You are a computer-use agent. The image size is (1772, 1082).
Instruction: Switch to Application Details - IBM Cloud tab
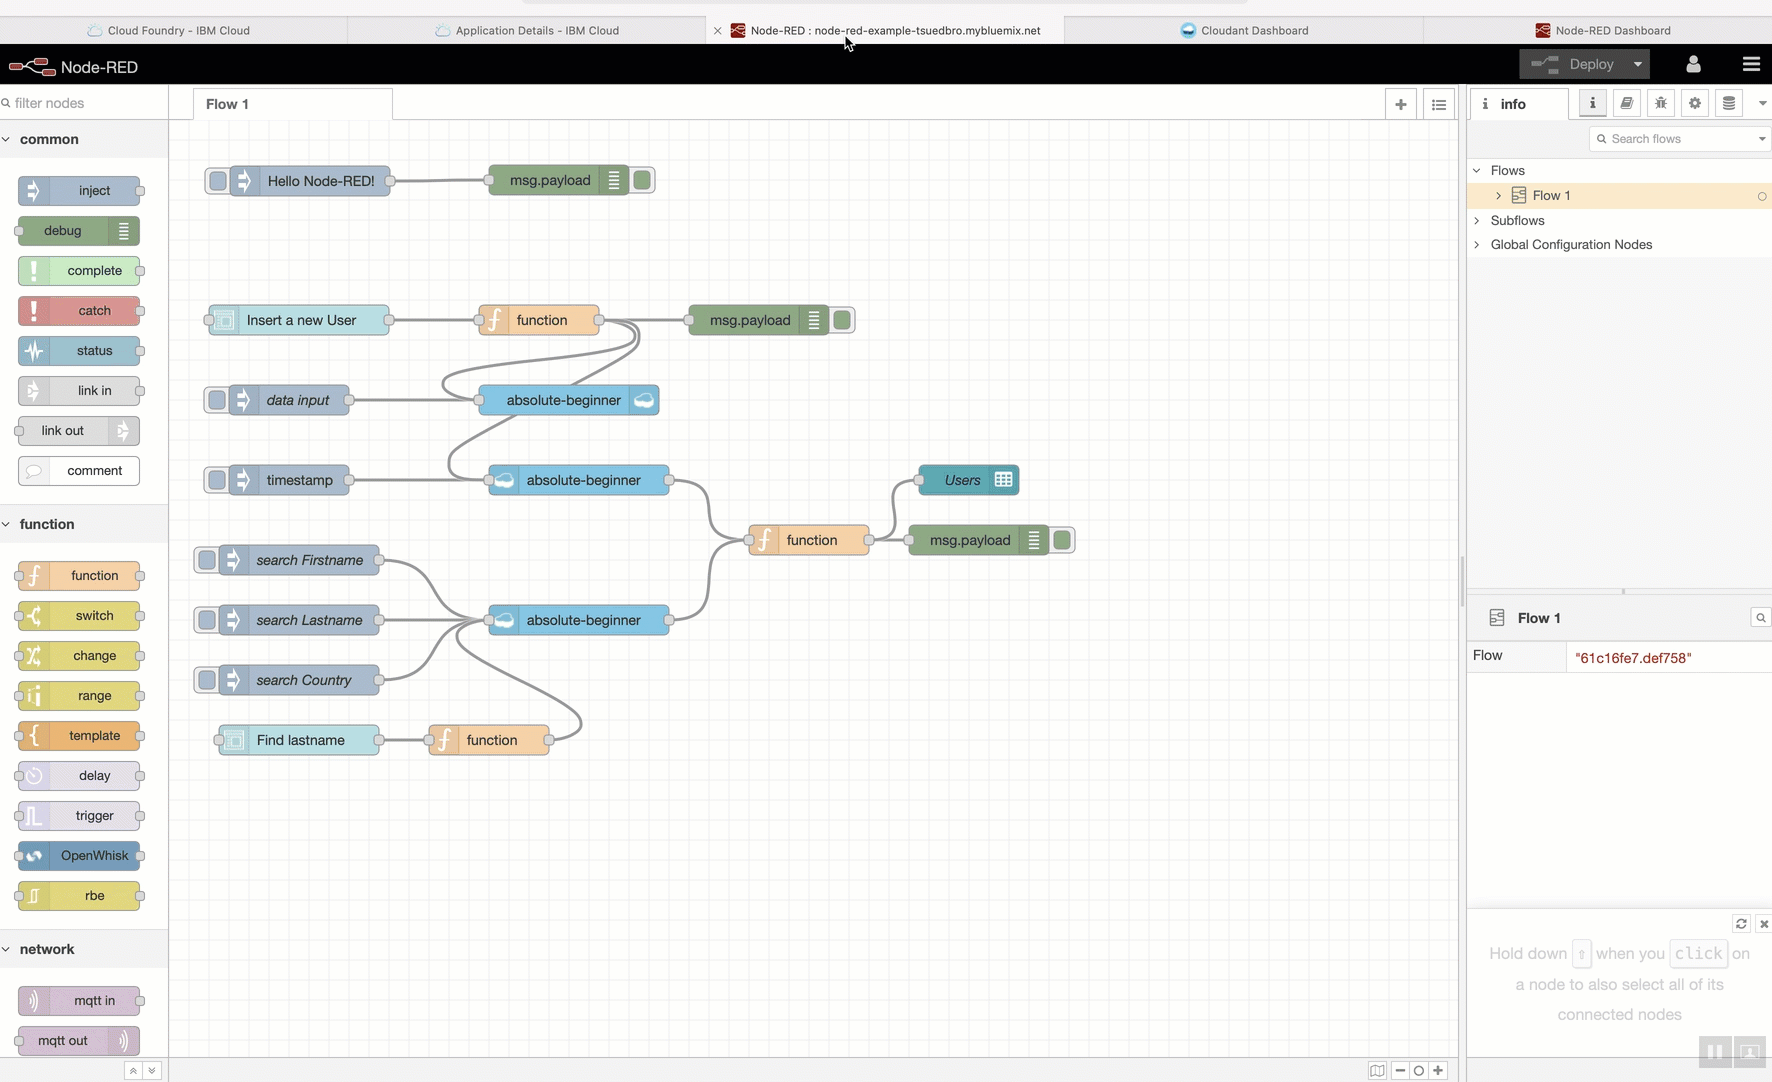(527, 30)
